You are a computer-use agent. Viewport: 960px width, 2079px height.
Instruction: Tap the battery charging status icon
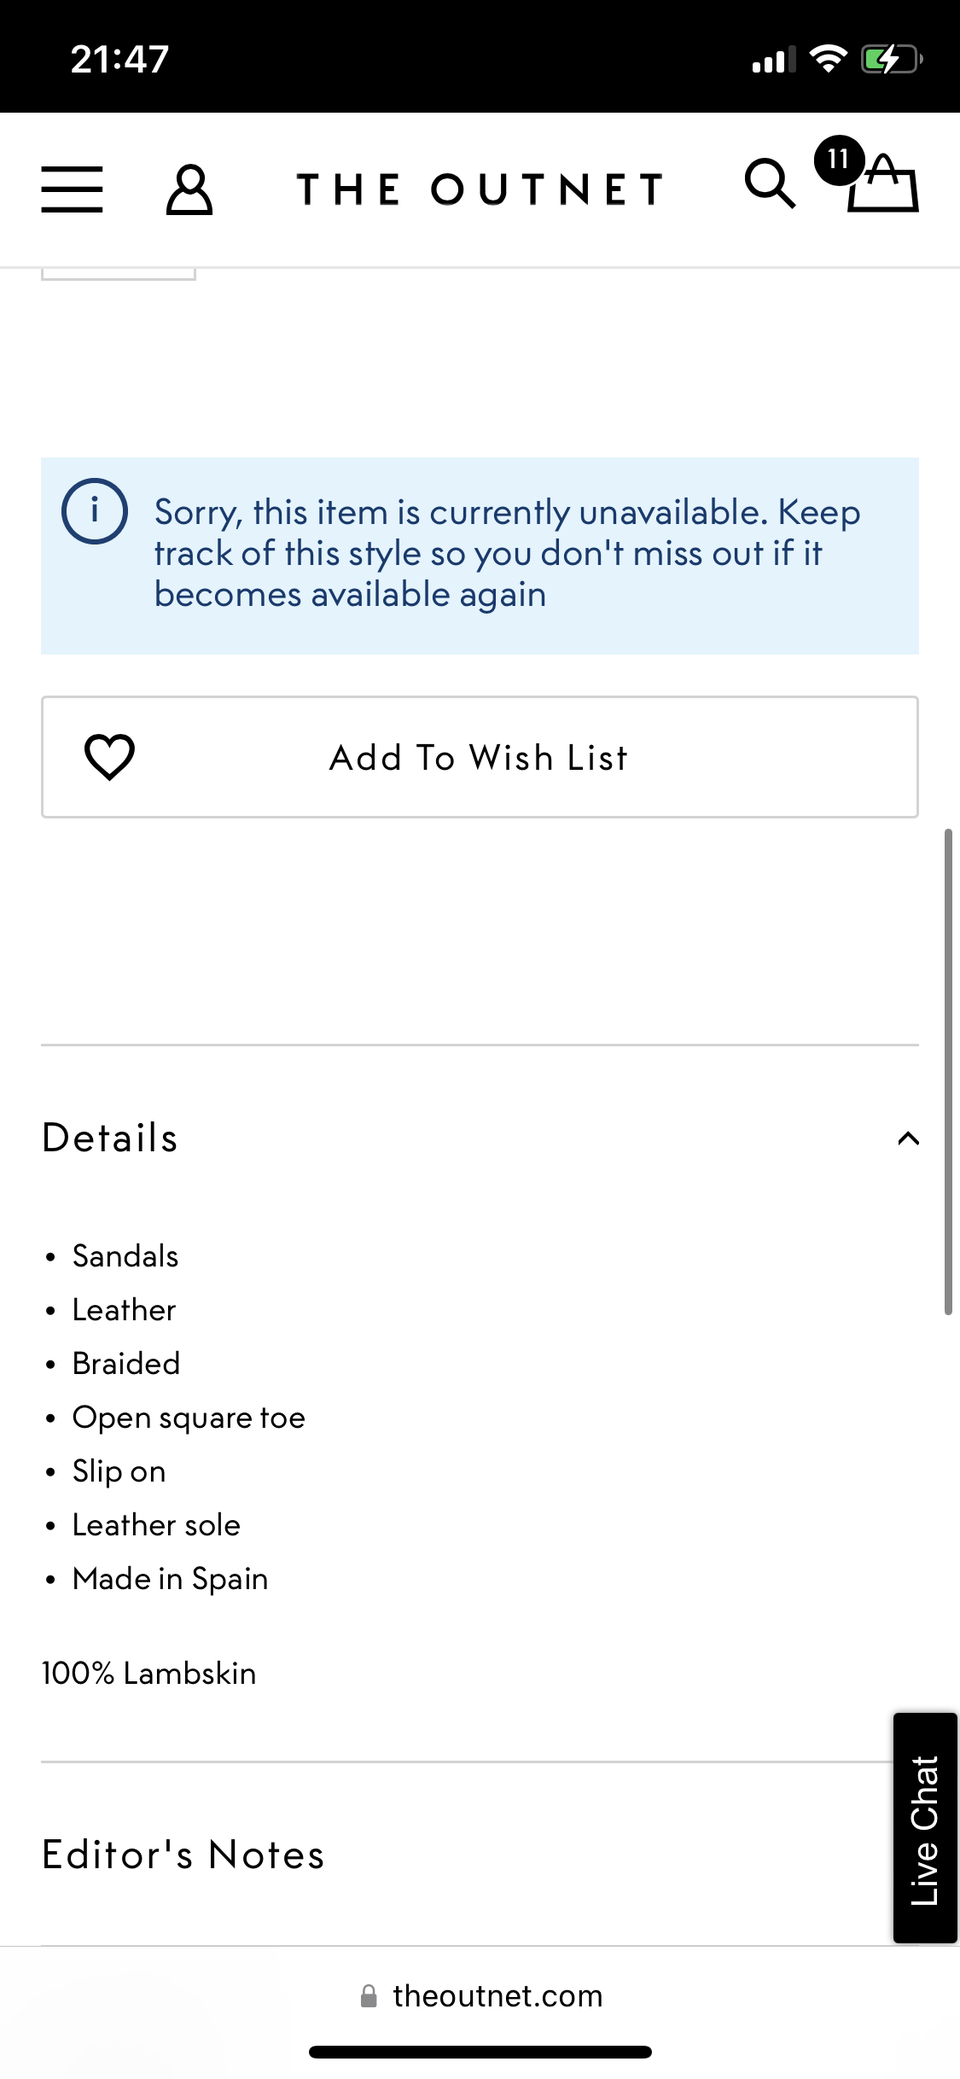click(890, 59)
